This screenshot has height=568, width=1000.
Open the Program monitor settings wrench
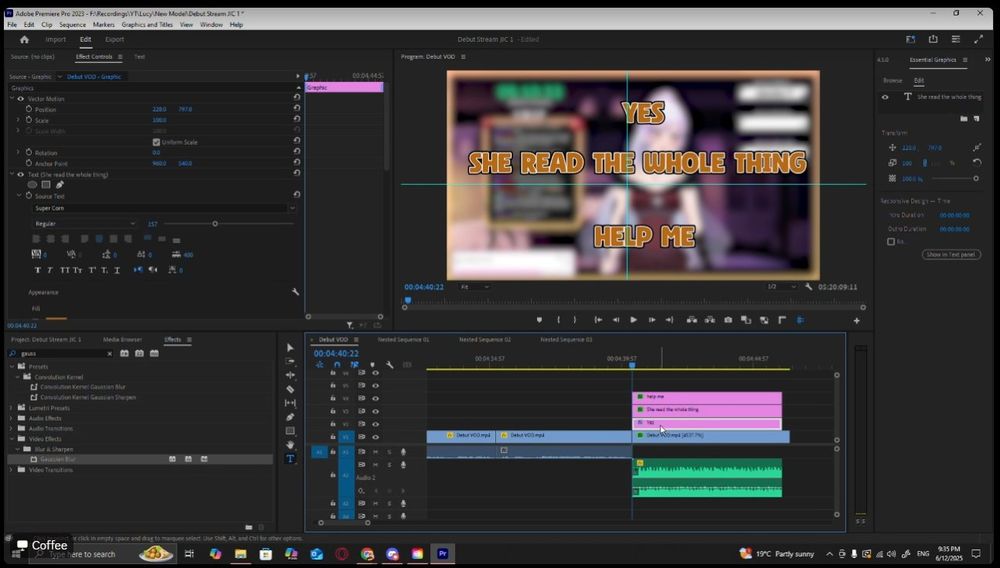point(809,287)
